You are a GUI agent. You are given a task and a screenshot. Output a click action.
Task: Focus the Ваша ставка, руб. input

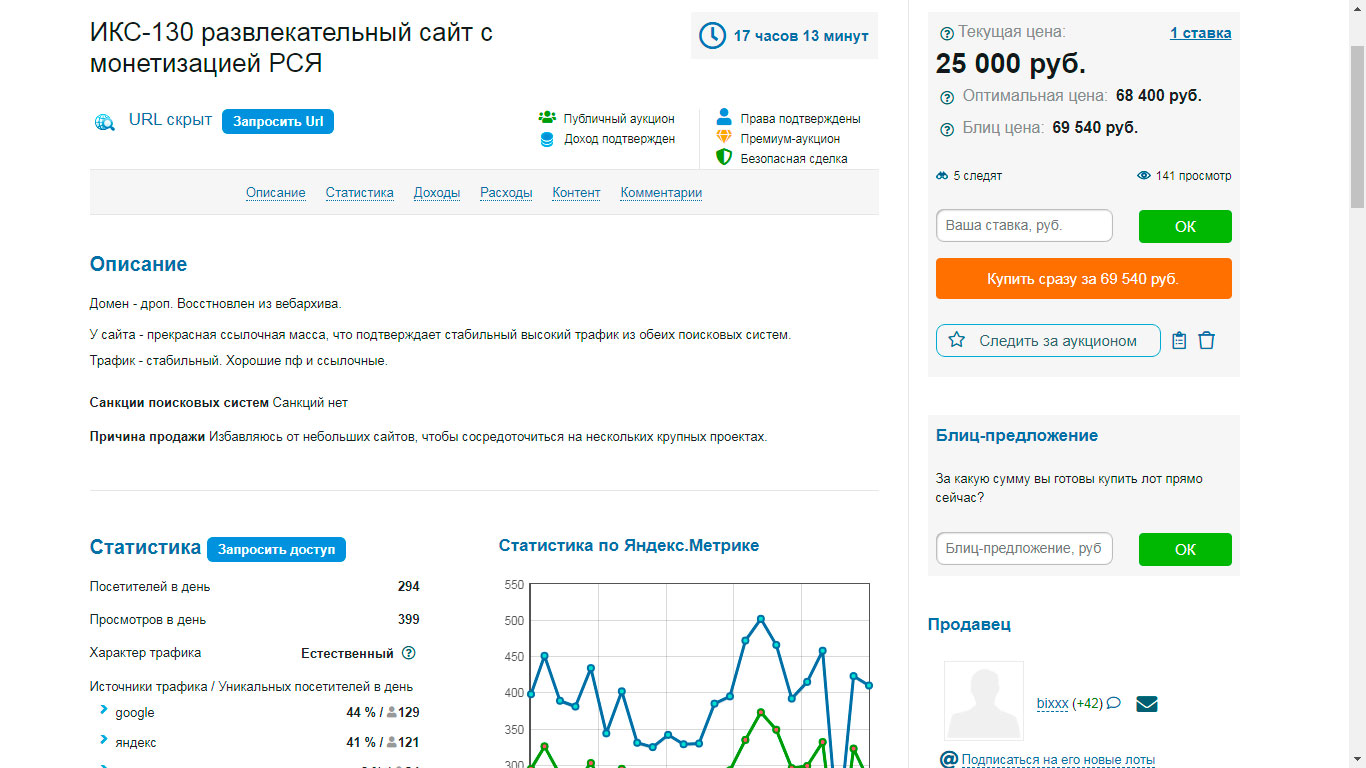coord(1024,226)
